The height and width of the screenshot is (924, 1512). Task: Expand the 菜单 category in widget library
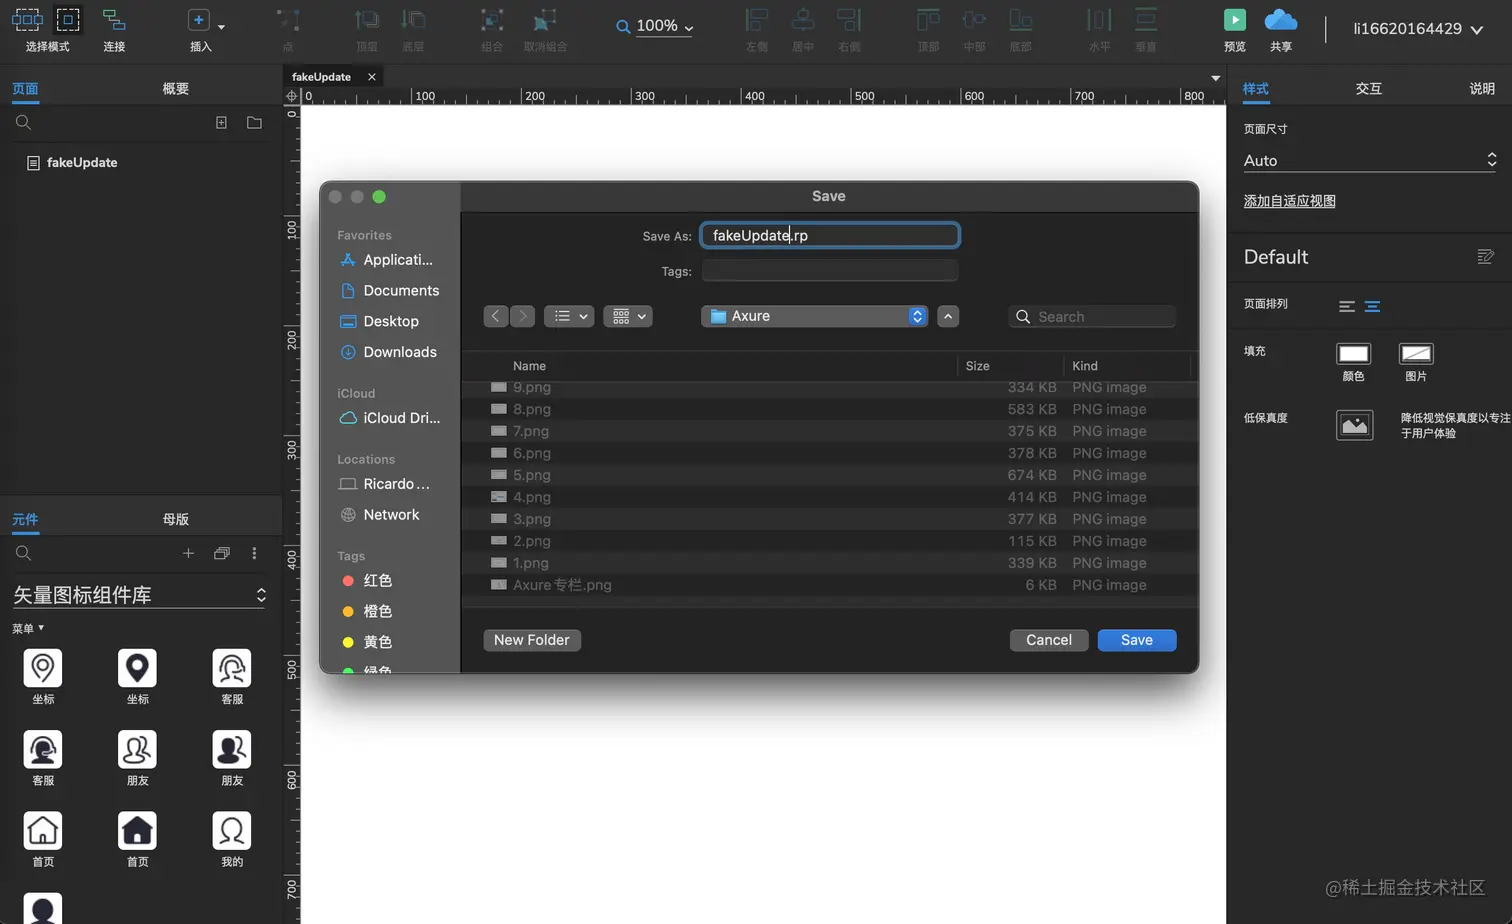(x=28, y=628)
